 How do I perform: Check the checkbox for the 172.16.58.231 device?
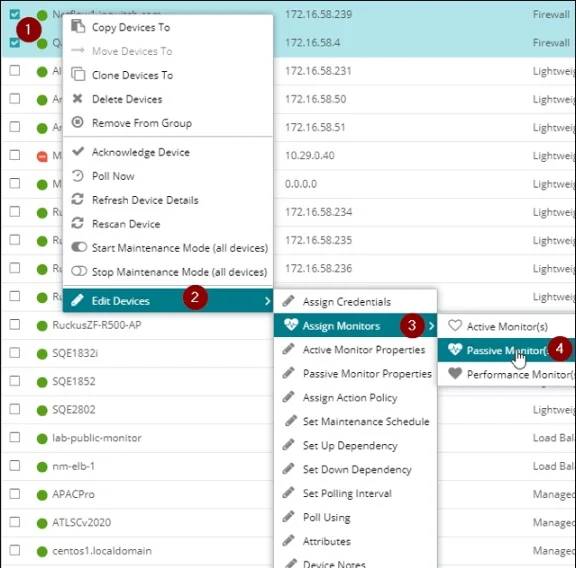tap(15, 70)
